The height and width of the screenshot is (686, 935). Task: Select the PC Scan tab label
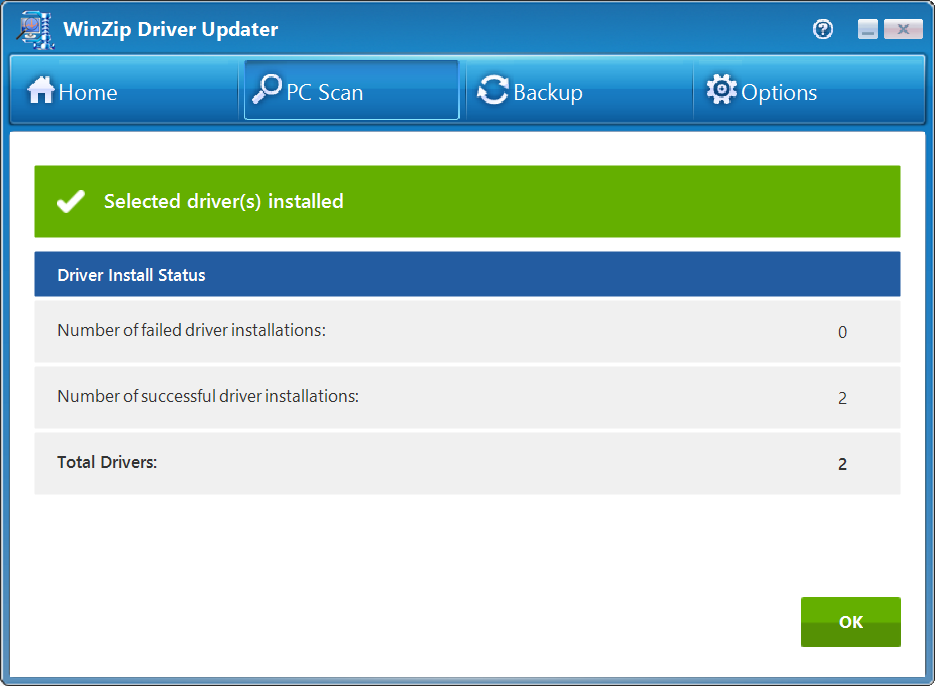click(324, 93)
